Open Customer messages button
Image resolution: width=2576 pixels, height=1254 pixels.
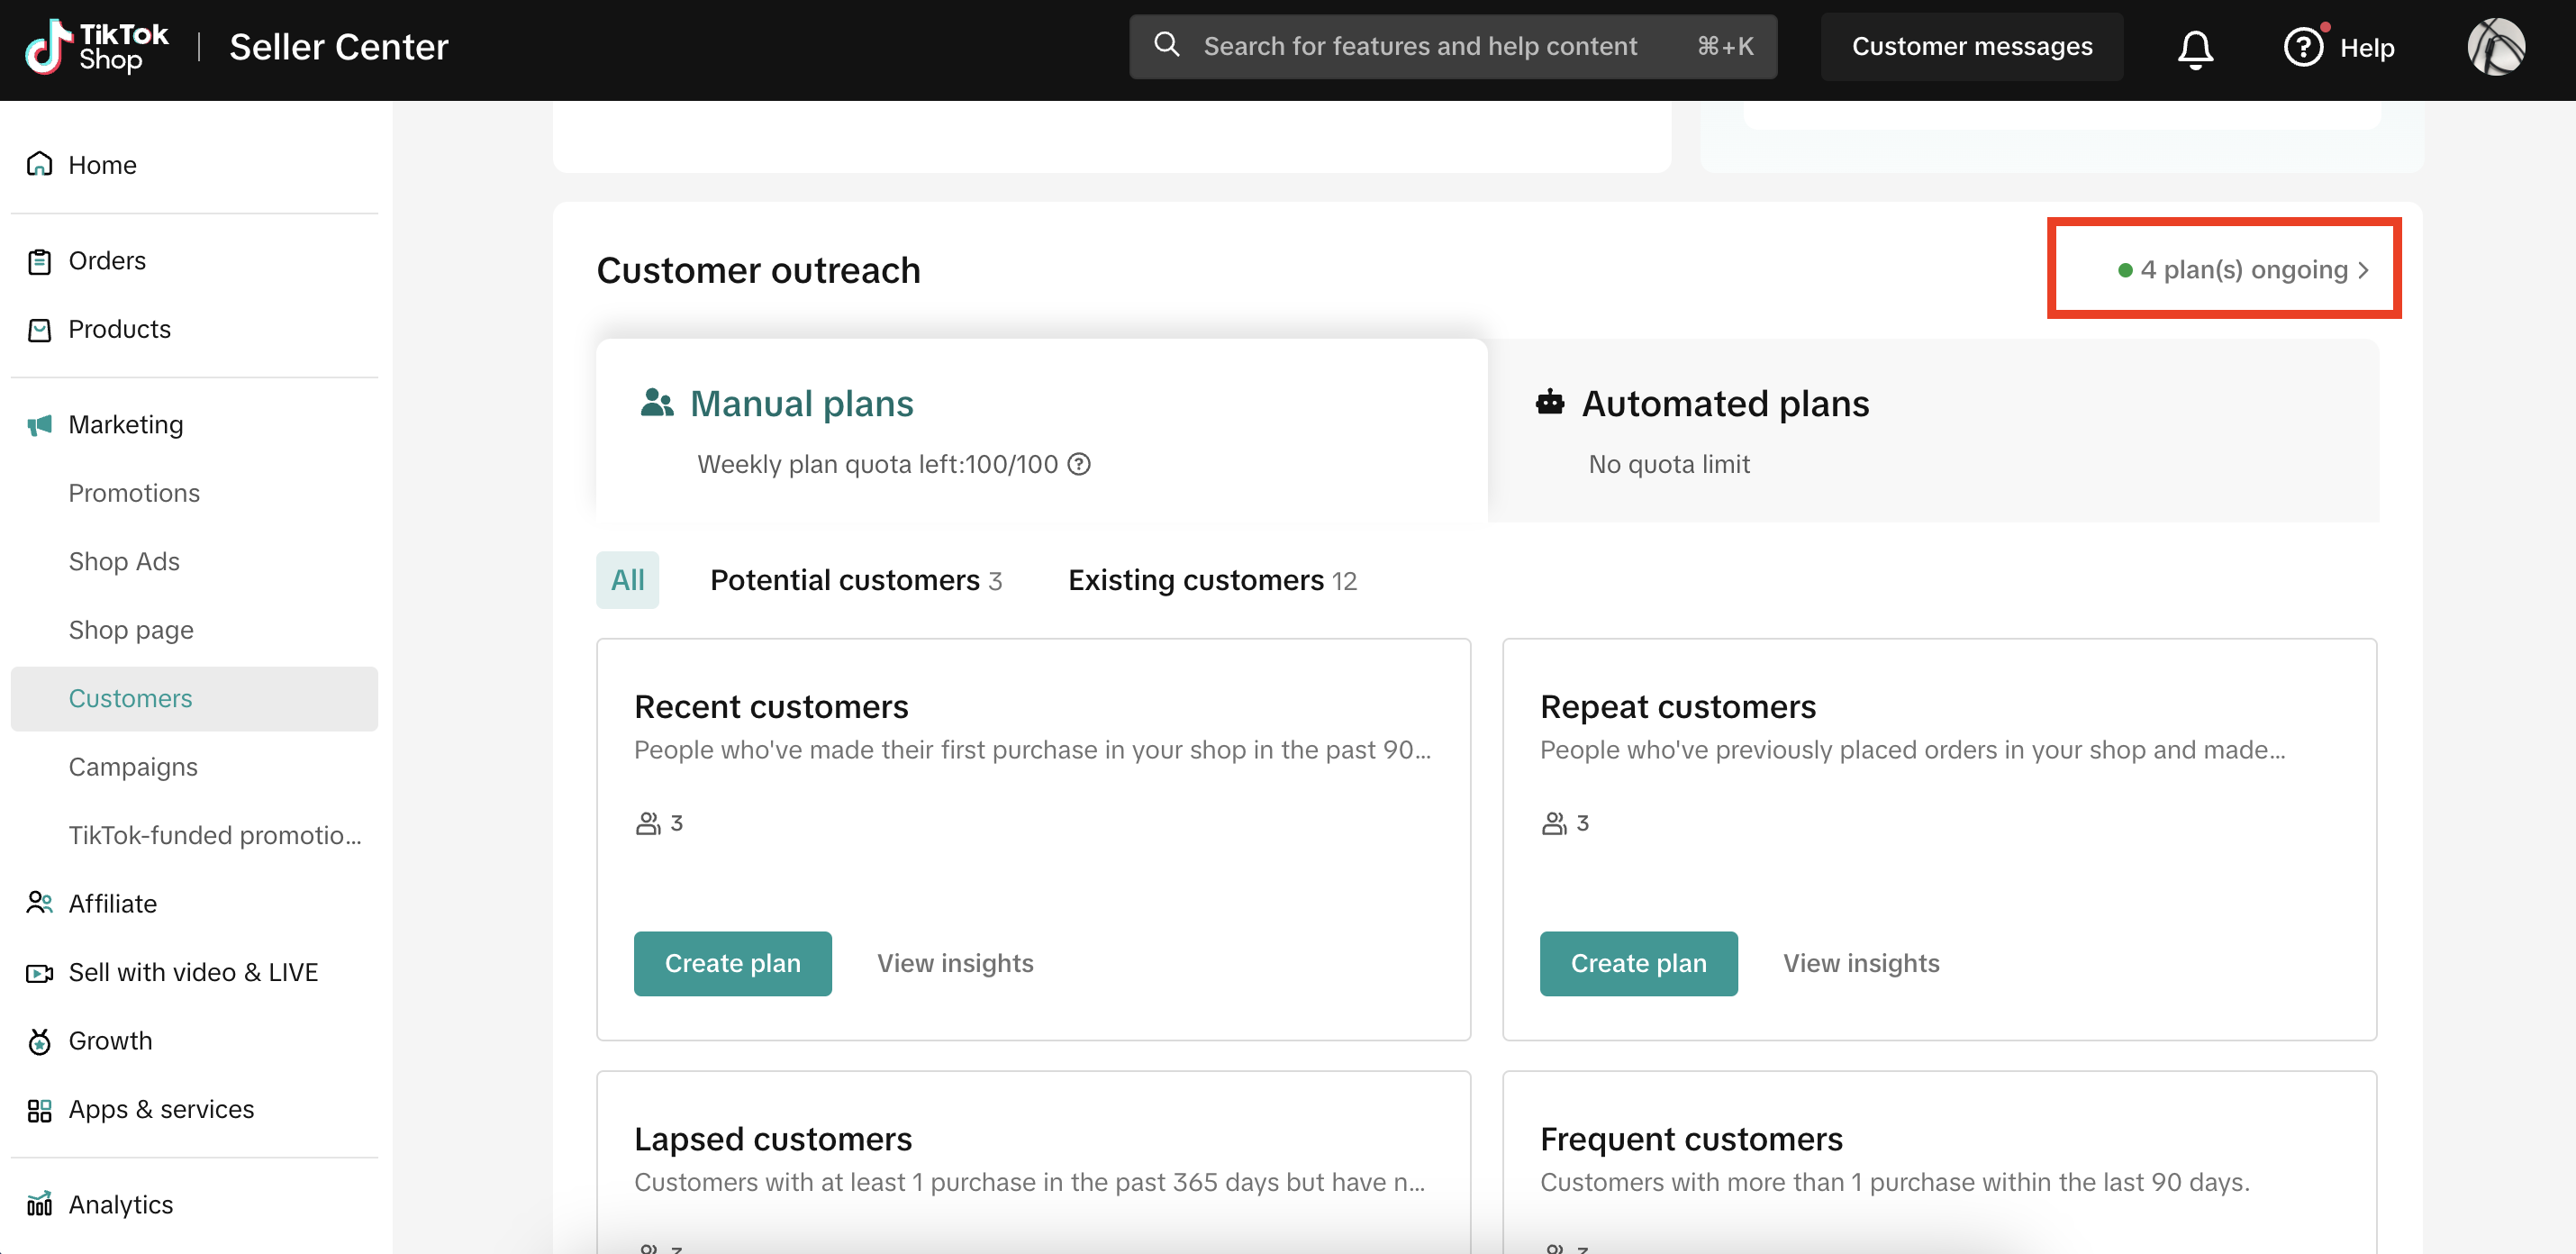pos(1971,47)
